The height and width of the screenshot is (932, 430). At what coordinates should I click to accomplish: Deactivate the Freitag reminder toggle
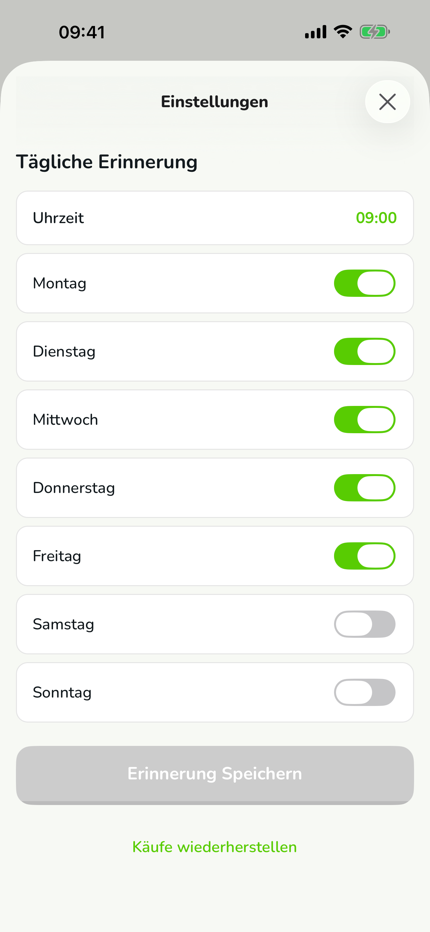[365, 556]
